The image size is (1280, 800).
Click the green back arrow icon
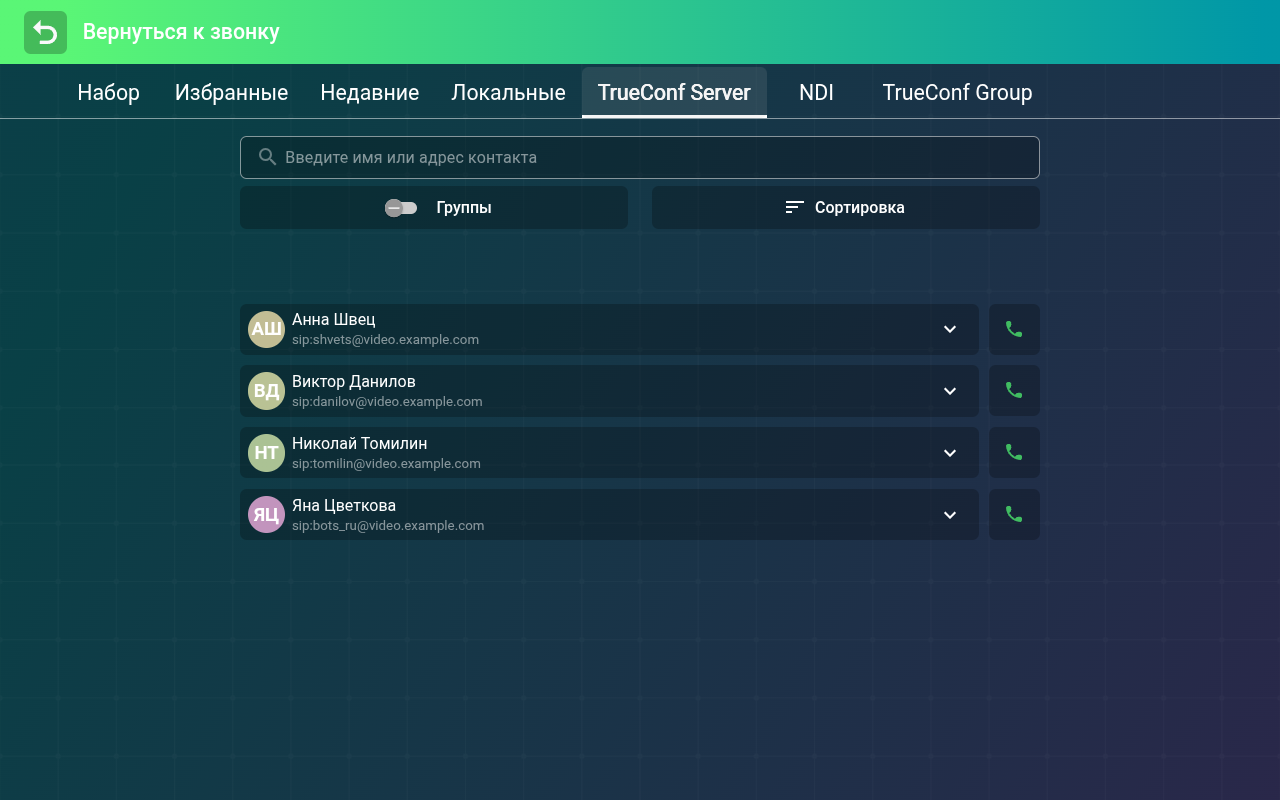pos(45,32)
